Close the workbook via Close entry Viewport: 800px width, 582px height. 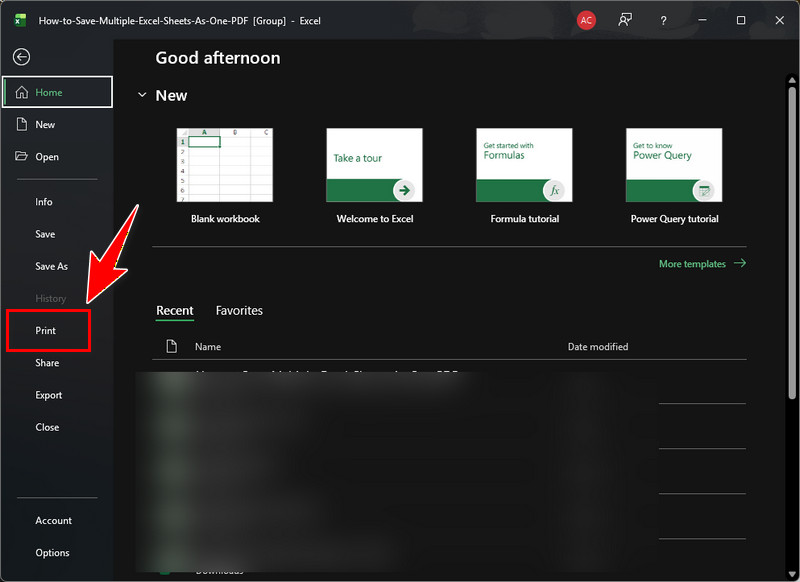click(x=47, y=427)
